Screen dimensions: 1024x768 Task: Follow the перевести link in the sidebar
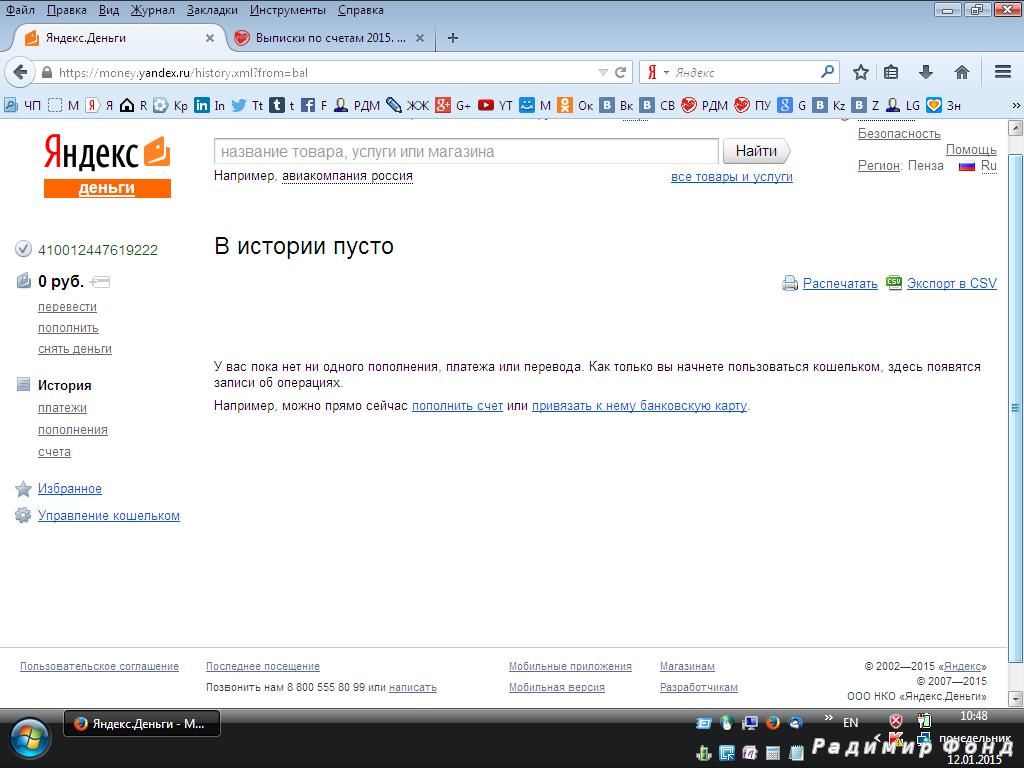tap(67, 307)
